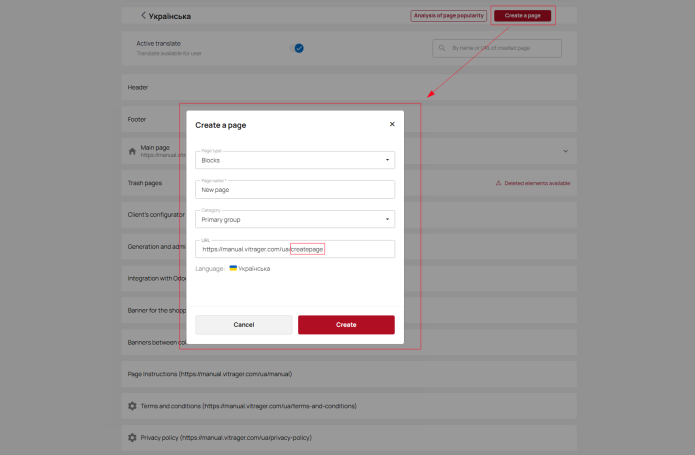
Task: Click the gear icon next to Terms and conditions
Action: pos(132,406)
